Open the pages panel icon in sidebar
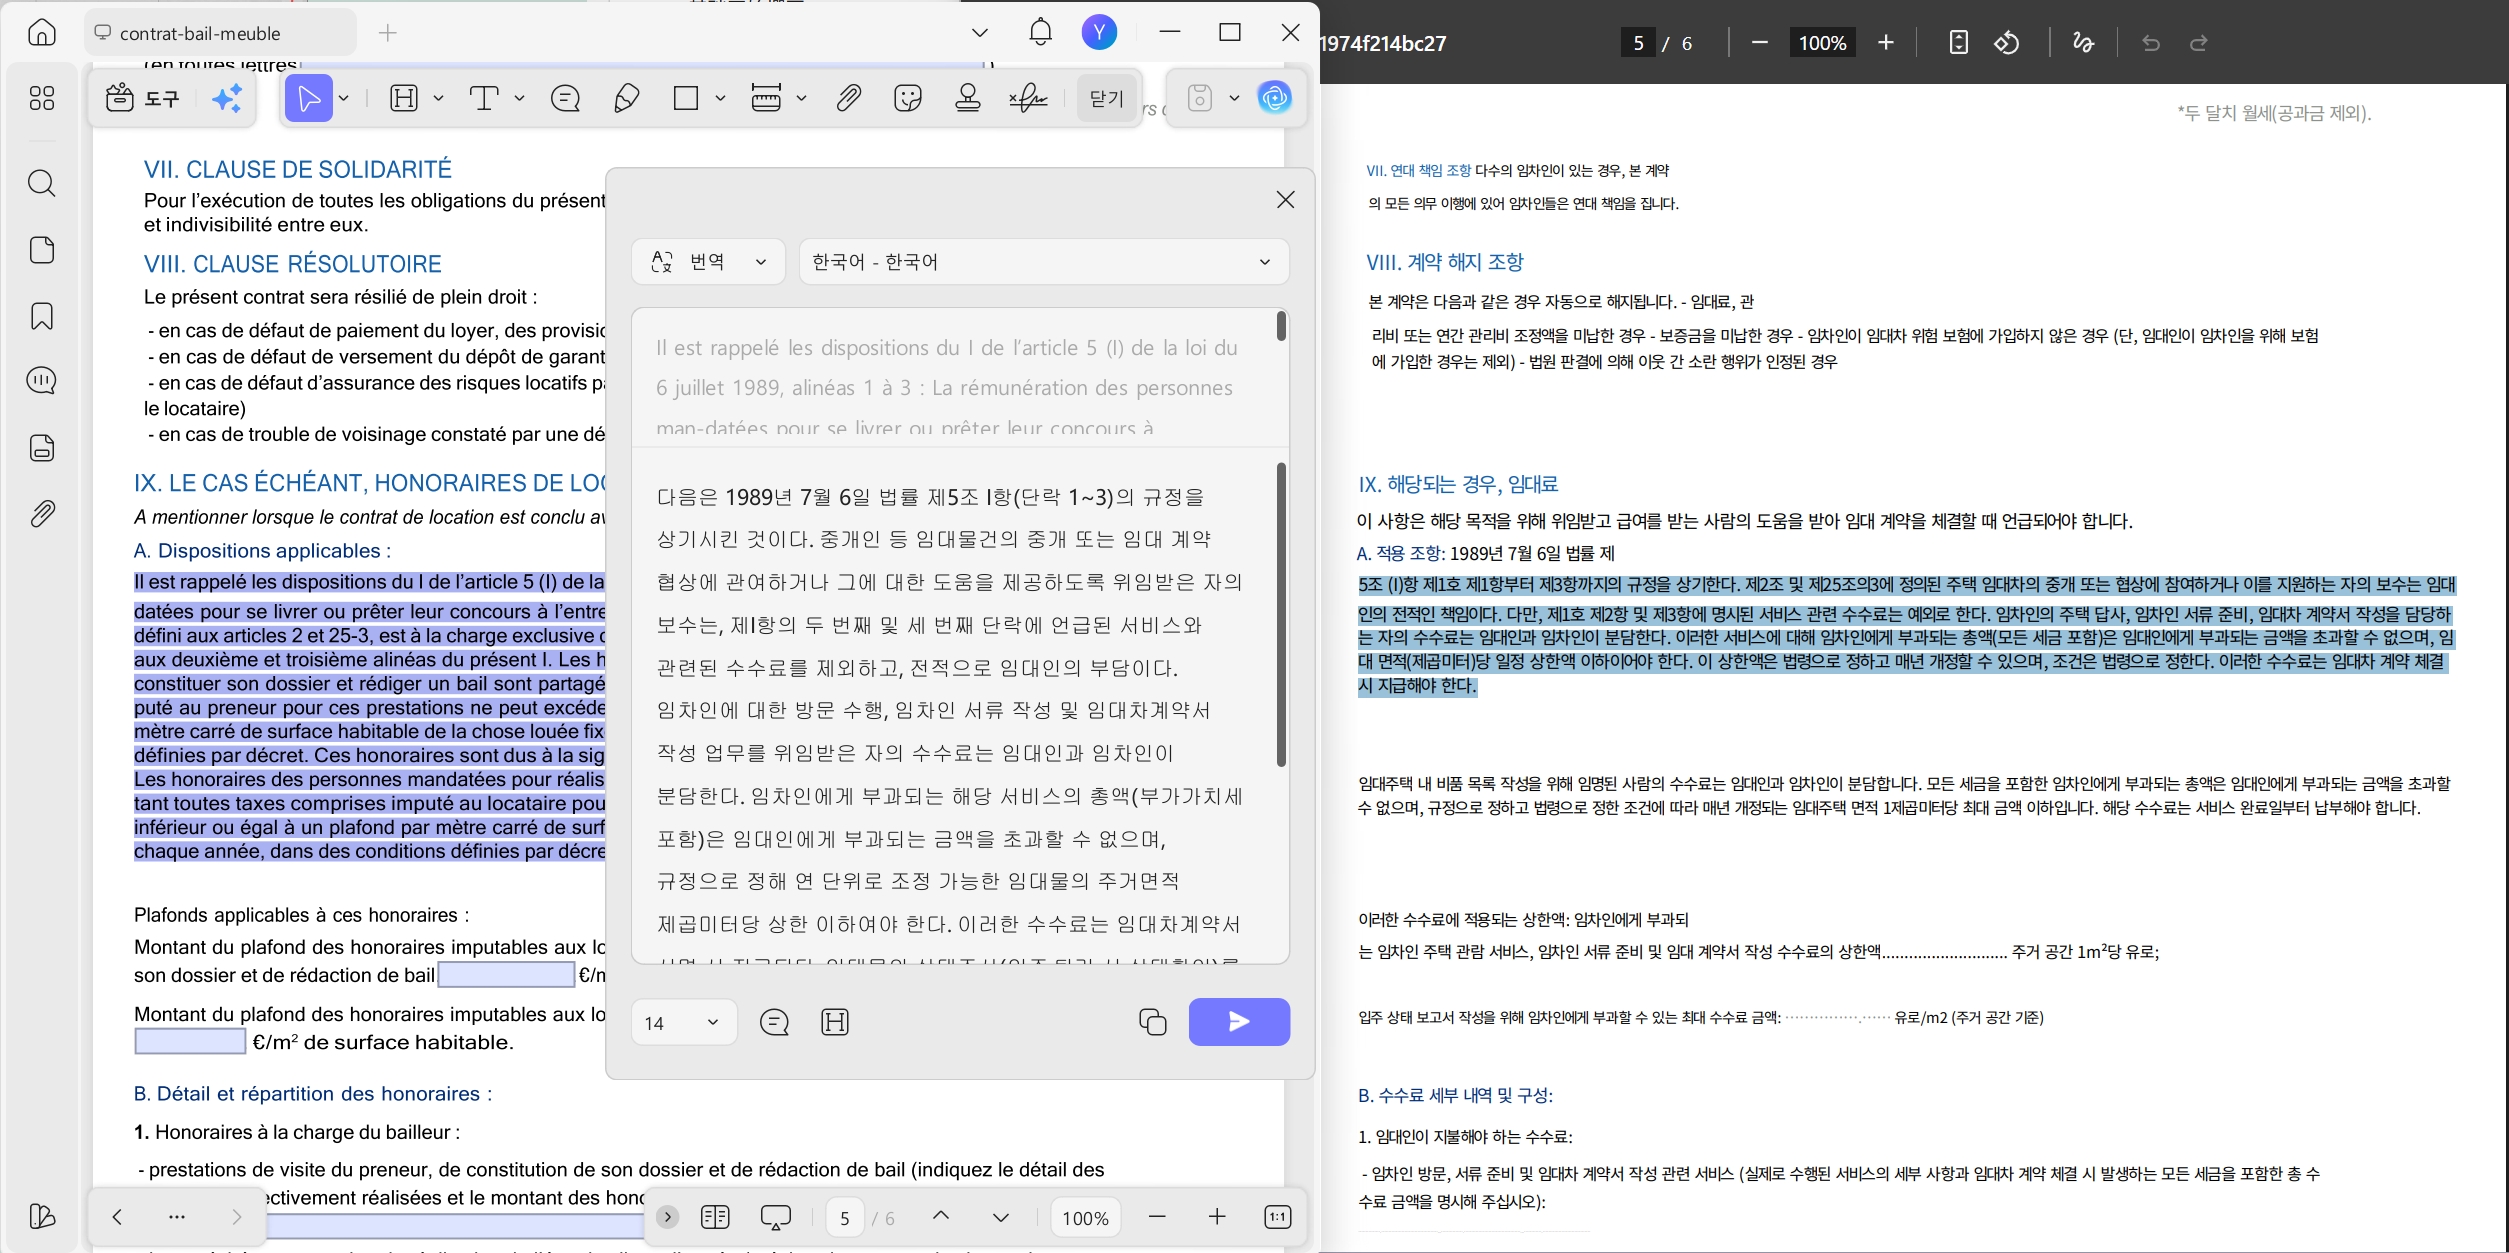2509x1253 pixels. [41, 250]
